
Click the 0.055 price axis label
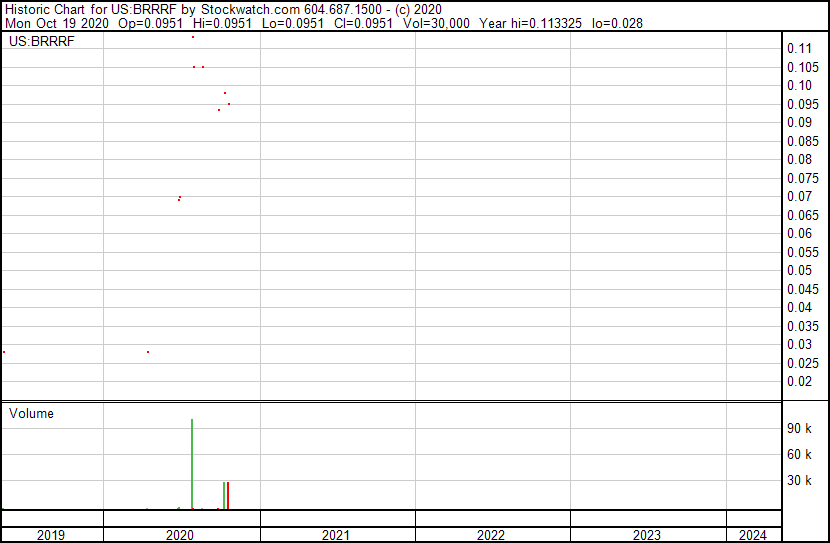(x=803, y=252)
